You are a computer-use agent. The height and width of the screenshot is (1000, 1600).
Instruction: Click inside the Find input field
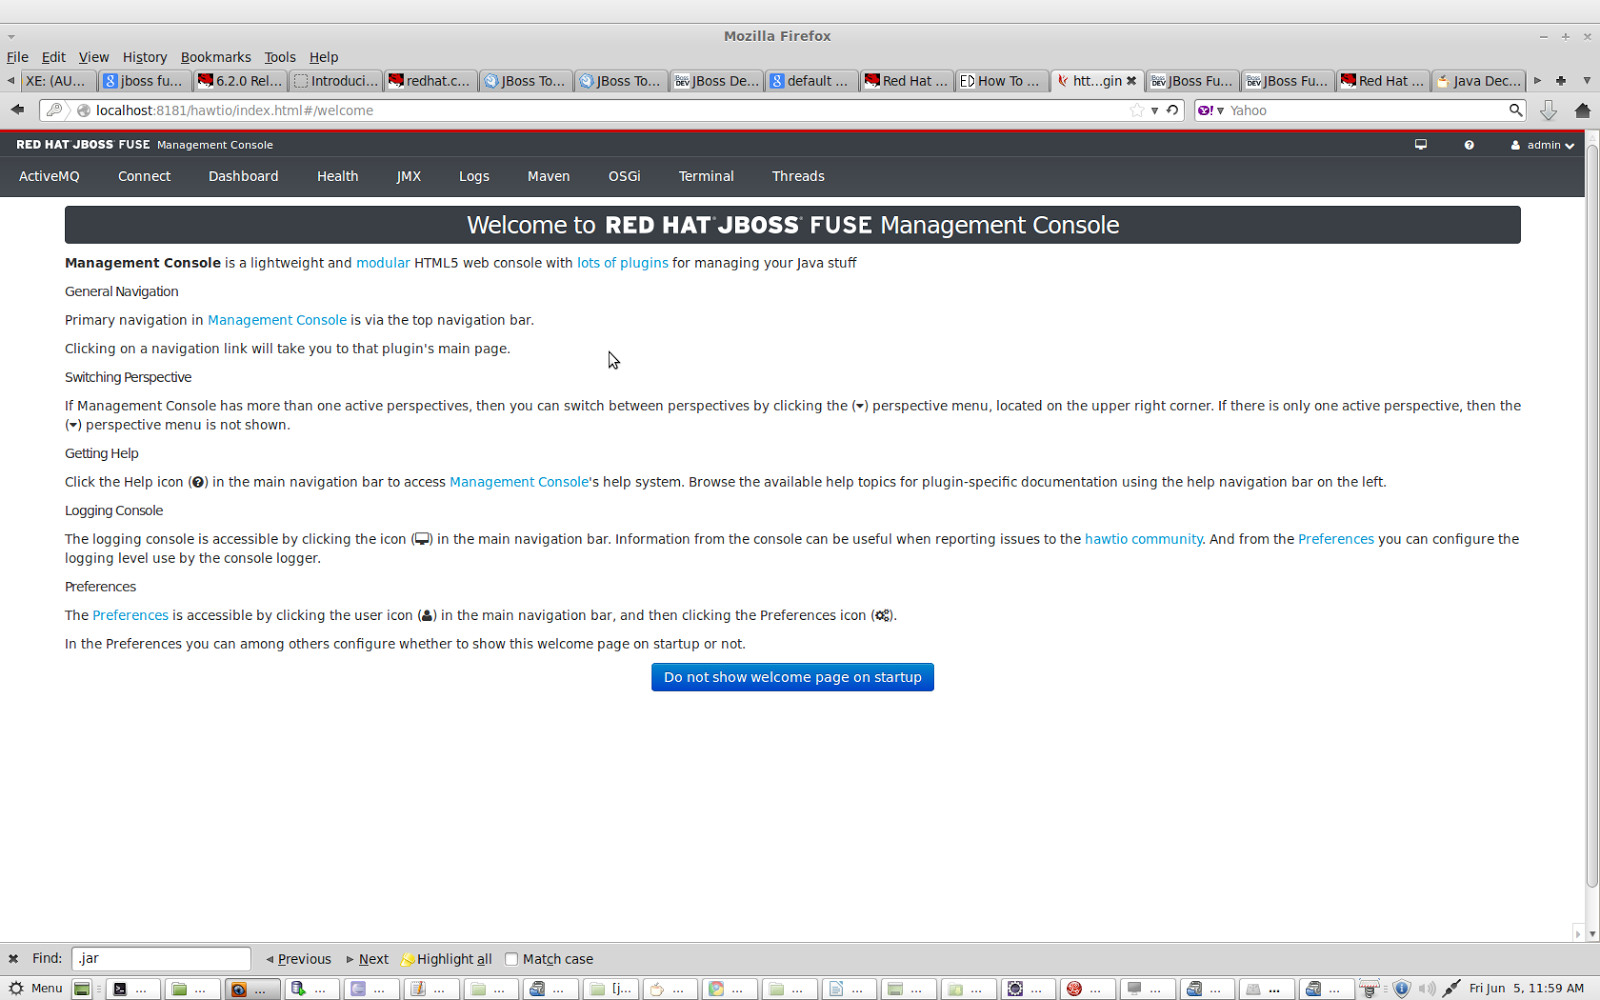coord(160,958)
